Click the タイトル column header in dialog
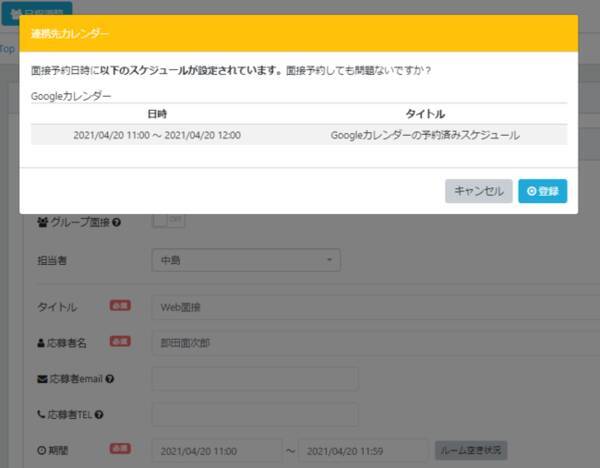The height and width of the screenshot is (468, 600). pos(425,114)
